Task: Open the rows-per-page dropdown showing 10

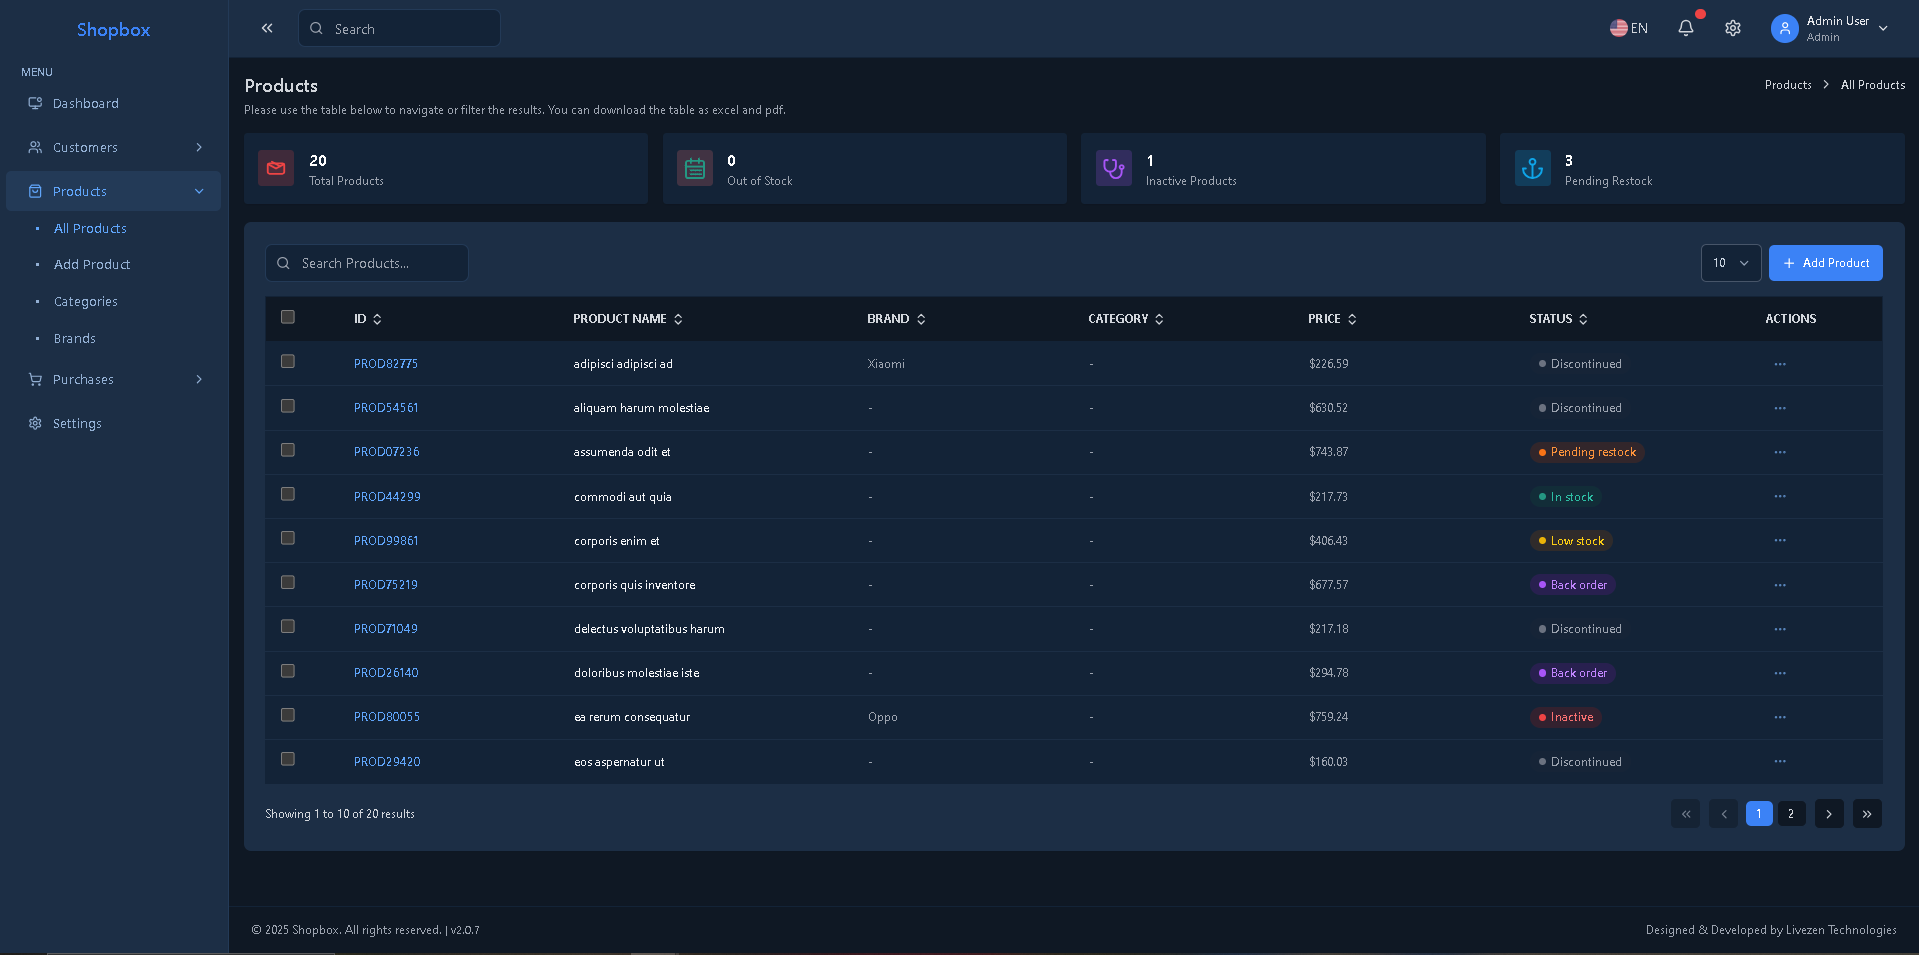Action: coord(1731,263)
